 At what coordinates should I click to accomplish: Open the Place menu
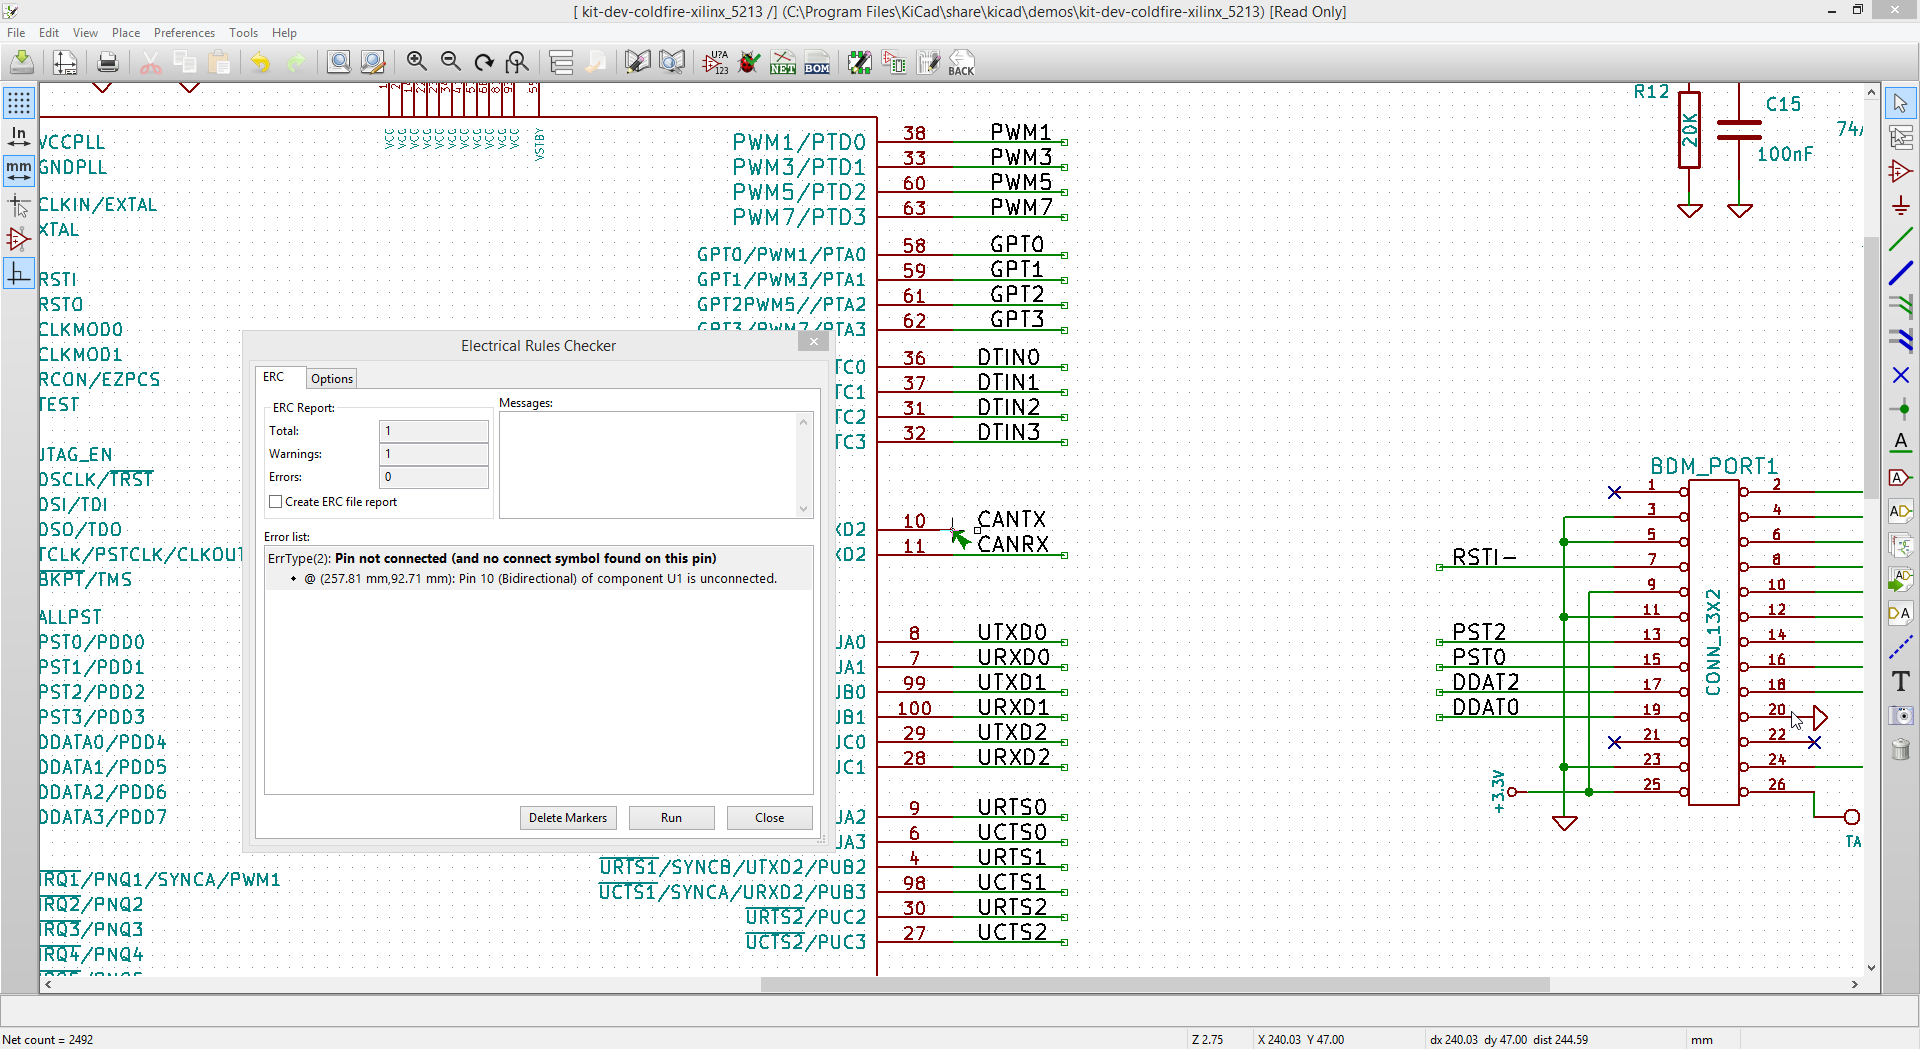click(126, 33)
